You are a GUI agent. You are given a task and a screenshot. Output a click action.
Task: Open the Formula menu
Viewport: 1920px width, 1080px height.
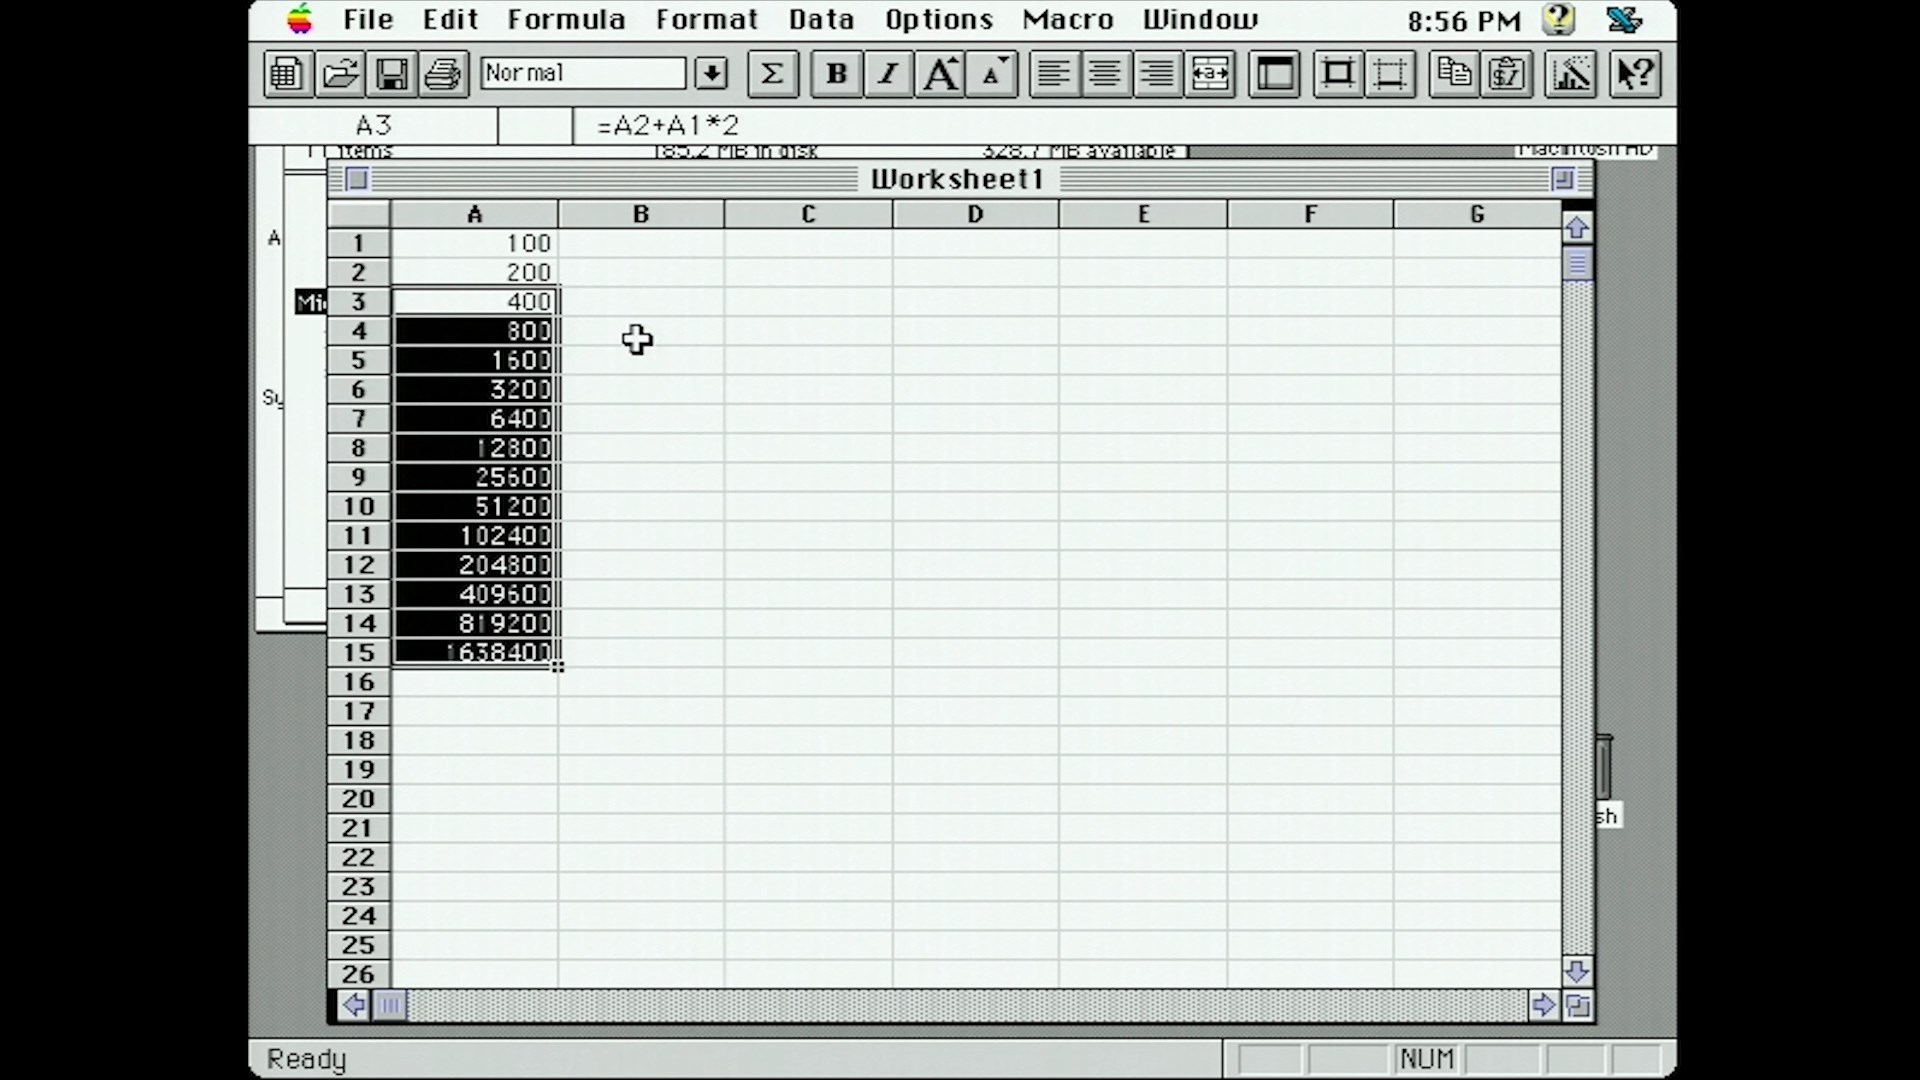pos(566,20)
